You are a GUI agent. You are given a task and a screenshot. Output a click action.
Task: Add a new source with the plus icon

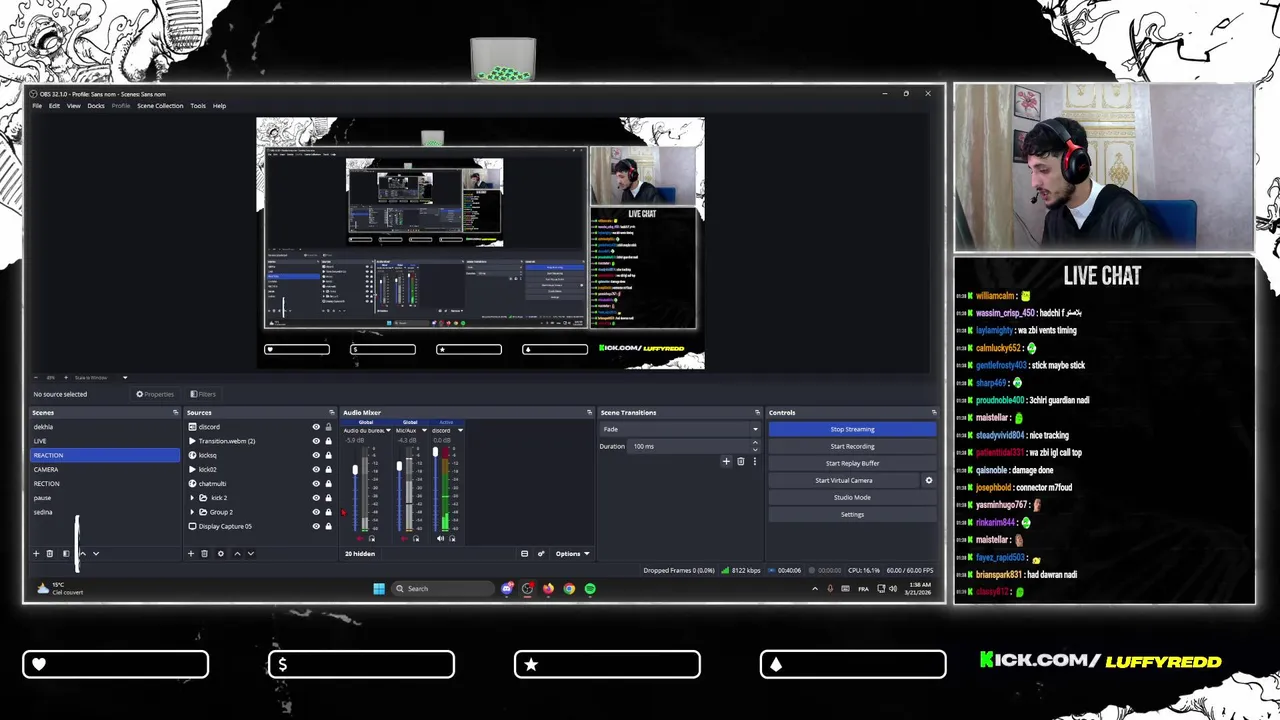[x=191, y=553]
